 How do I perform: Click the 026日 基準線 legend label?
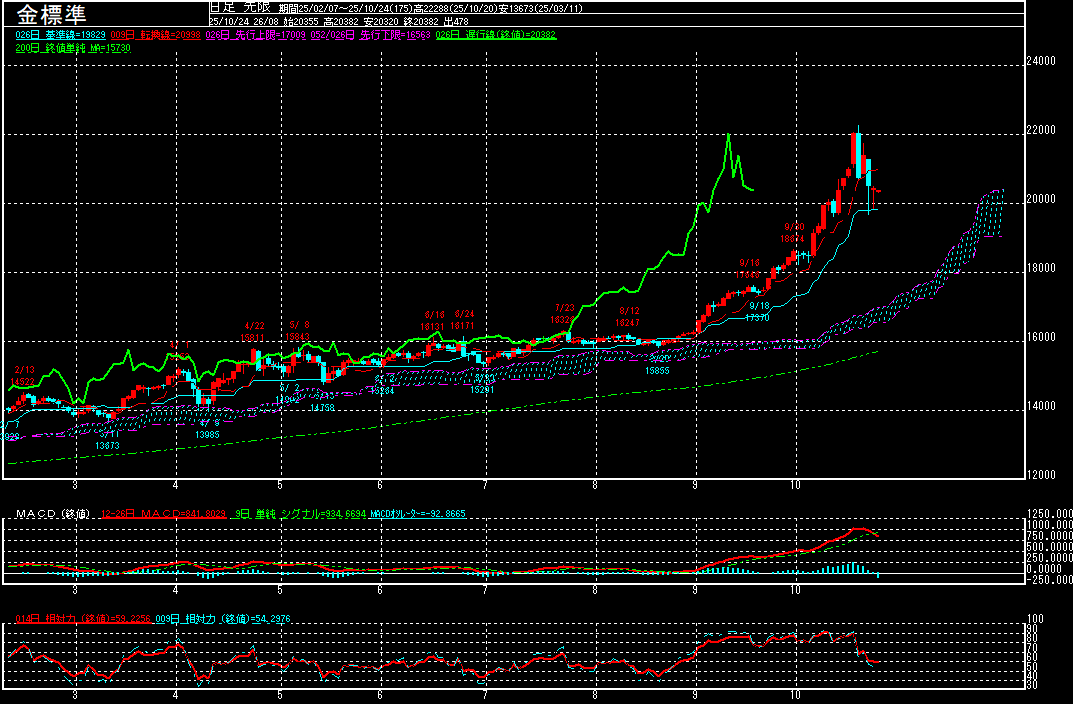click(x=60, y=35)
